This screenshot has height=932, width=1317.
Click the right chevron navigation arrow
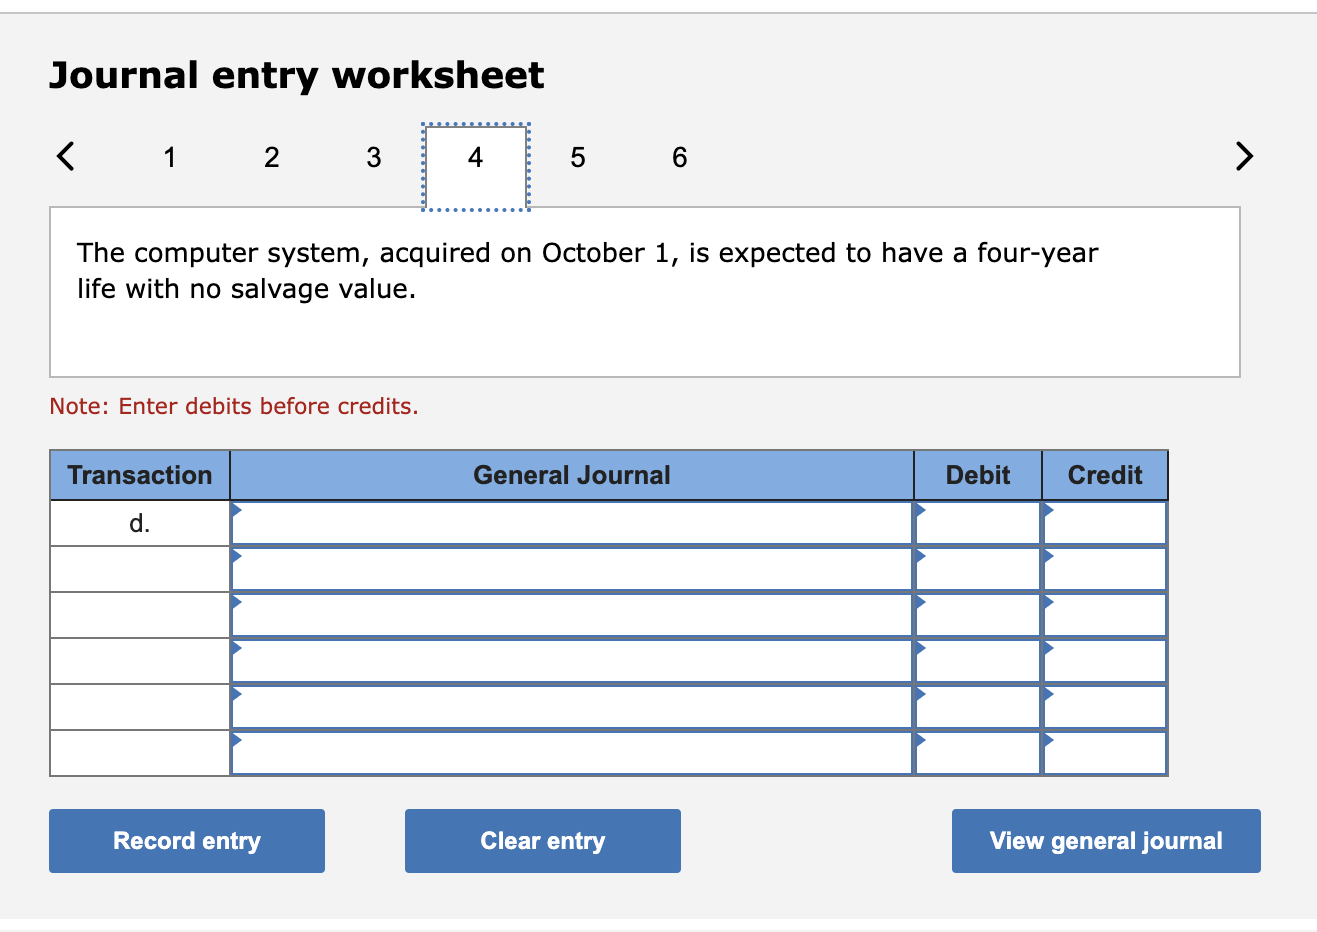click(x=1243, y=156)
